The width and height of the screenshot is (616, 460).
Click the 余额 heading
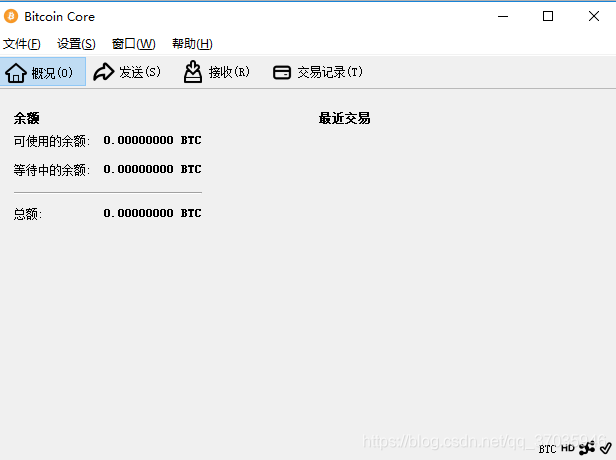(x=26, y=118)
